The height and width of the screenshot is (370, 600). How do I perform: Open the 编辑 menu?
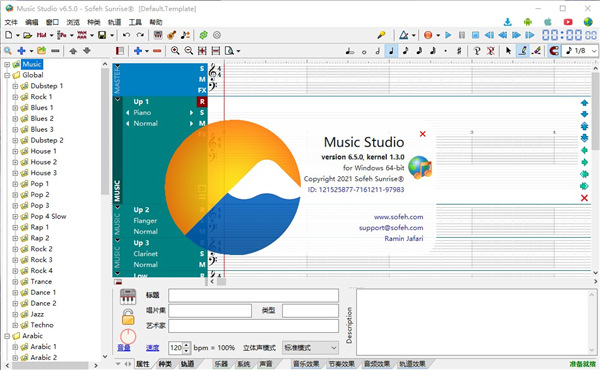[32, 22]
